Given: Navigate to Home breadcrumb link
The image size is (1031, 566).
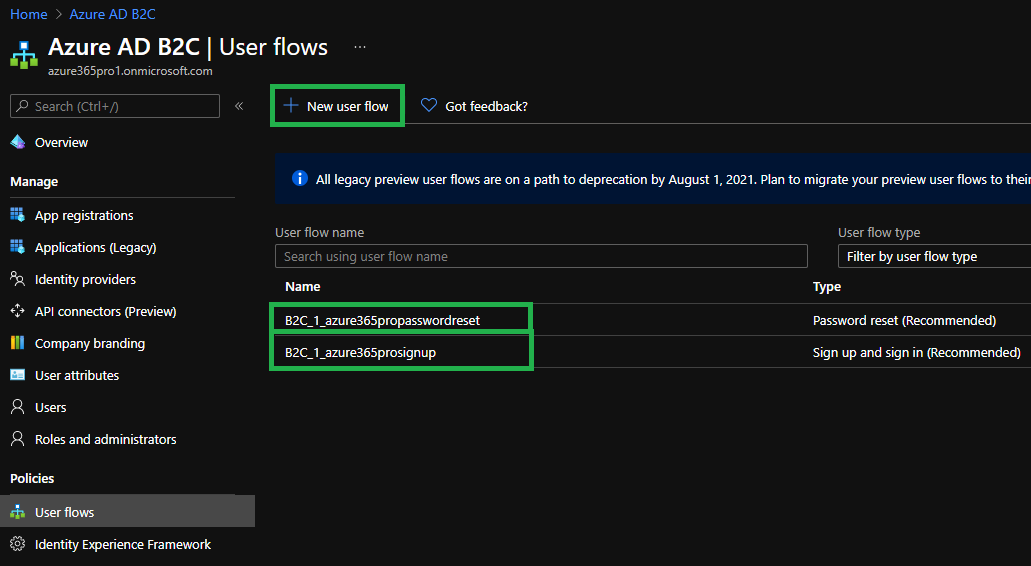Looking at the screenshot, I should [x=28, y=14].
